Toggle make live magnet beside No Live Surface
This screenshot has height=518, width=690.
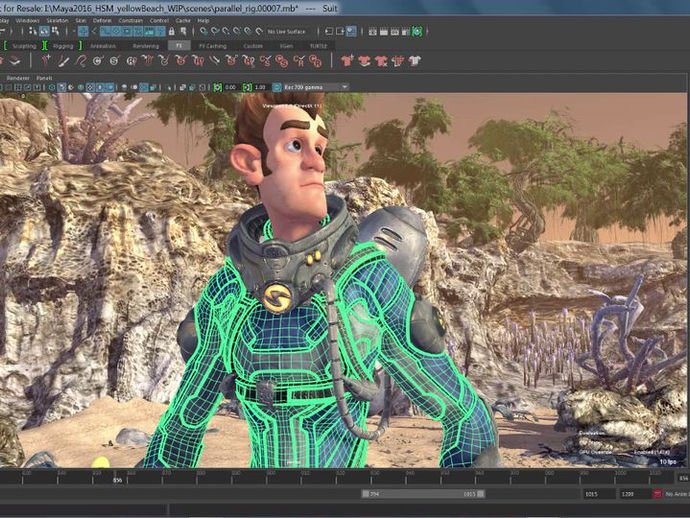259,31
